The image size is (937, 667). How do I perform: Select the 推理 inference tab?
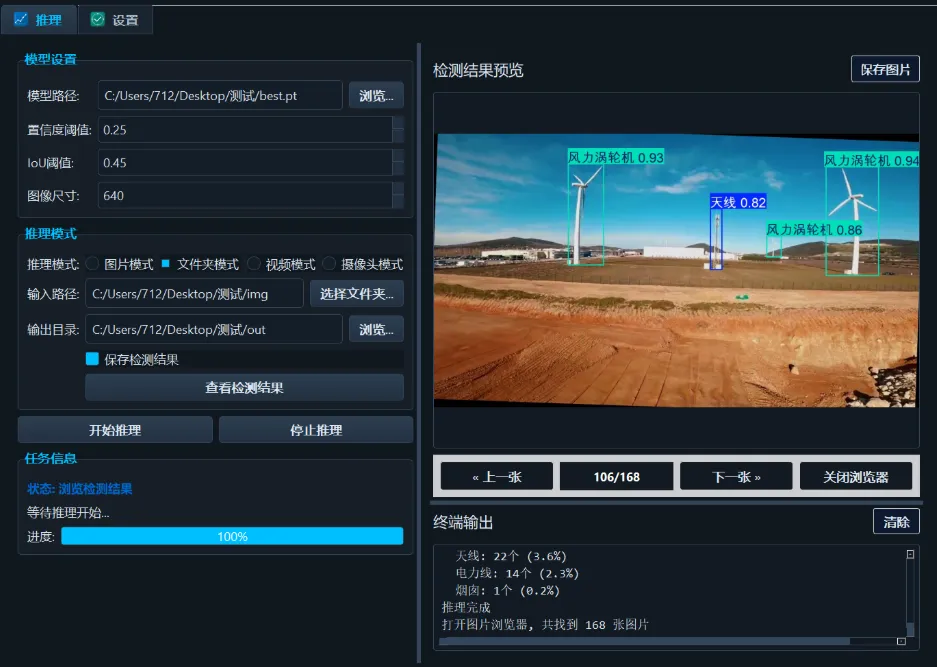tap(40, 19)
